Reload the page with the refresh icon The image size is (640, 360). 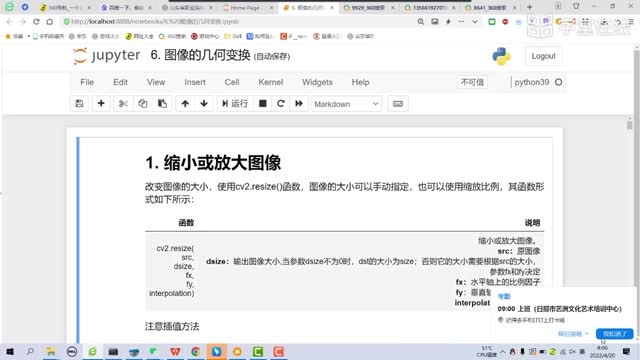[36, 22]
